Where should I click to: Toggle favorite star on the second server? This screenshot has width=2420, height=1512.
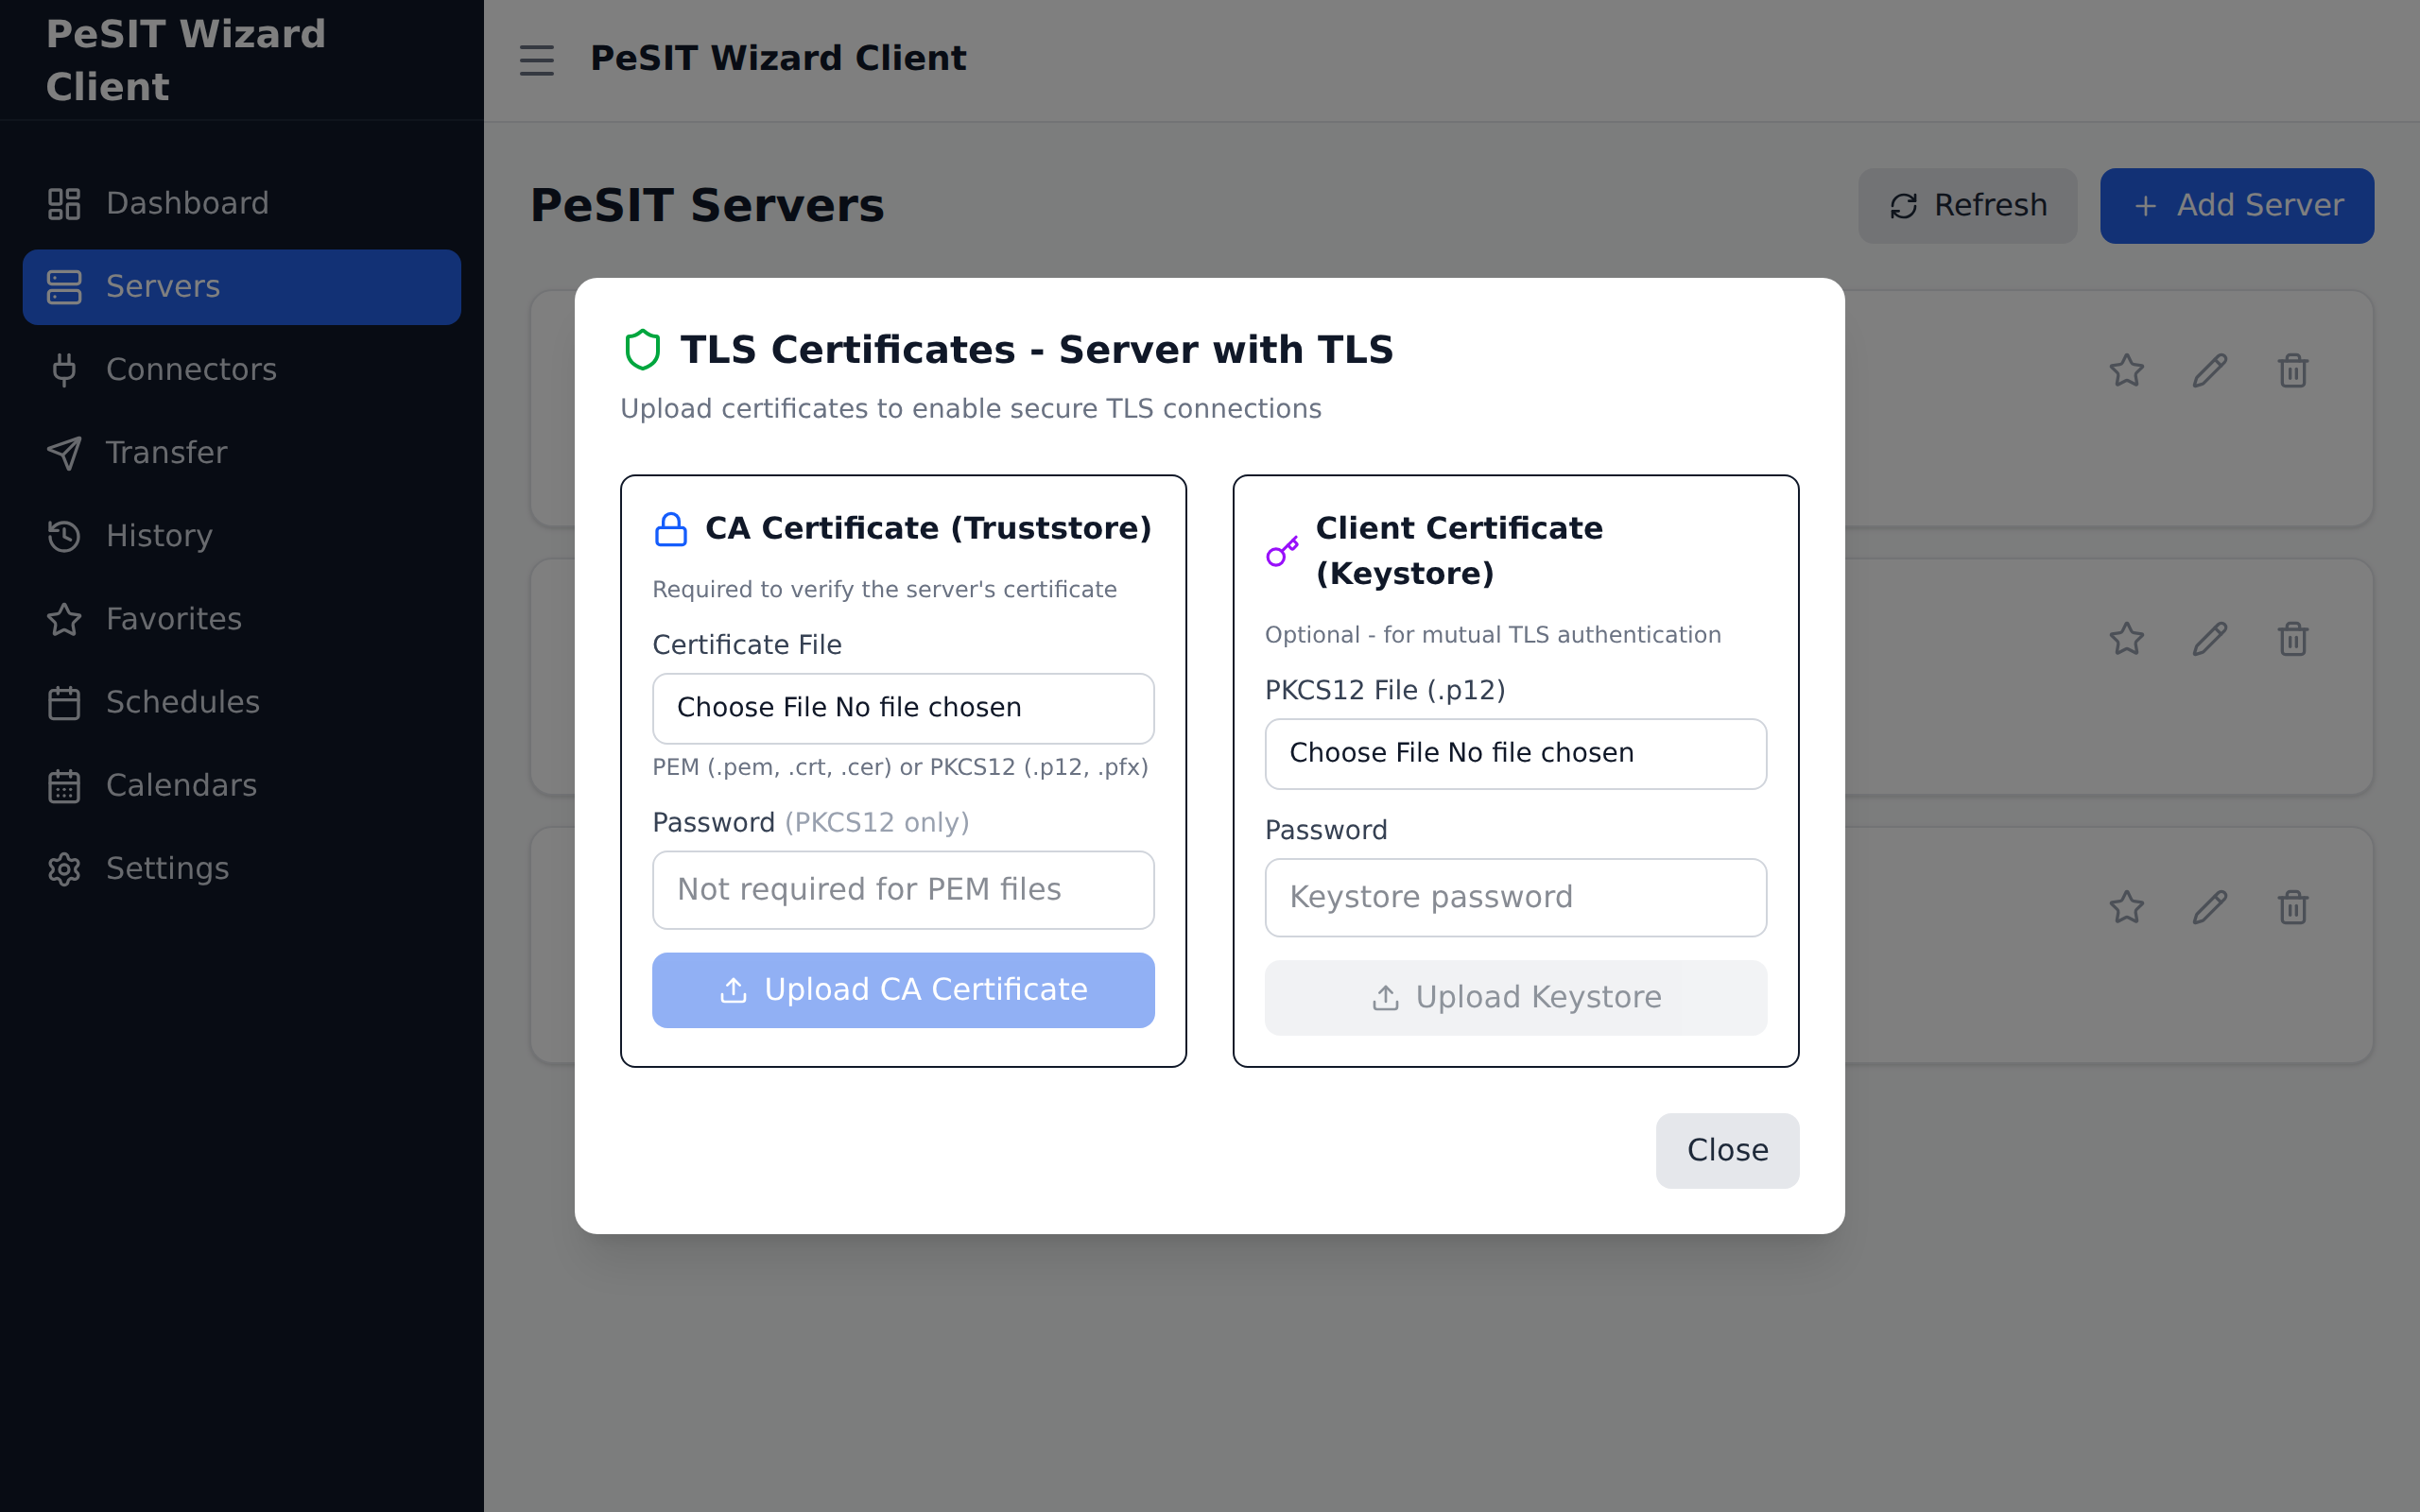click(x=2127, y=638)
